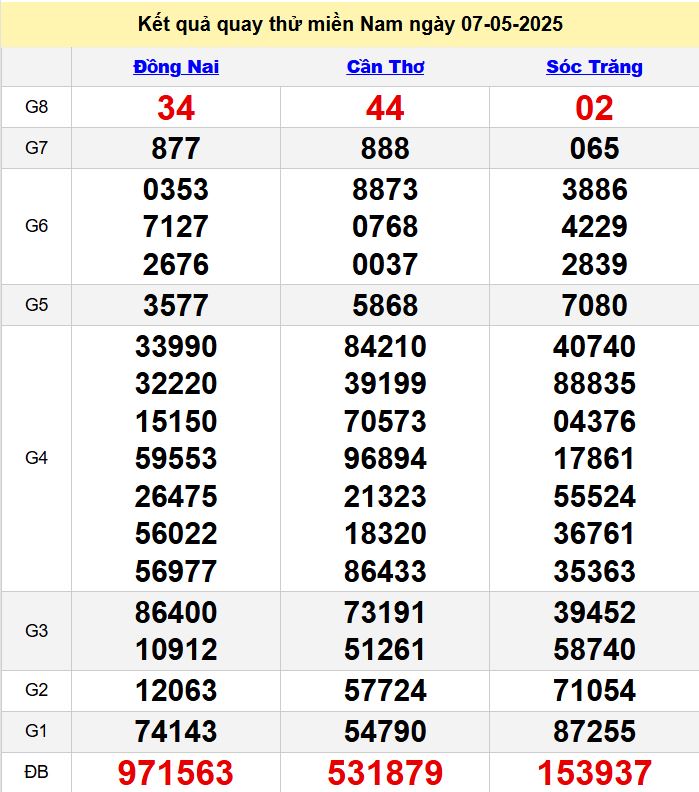Viewport: 699px width, 792px height.
Task: Click G4 result 88835
Action: [594, 383]
